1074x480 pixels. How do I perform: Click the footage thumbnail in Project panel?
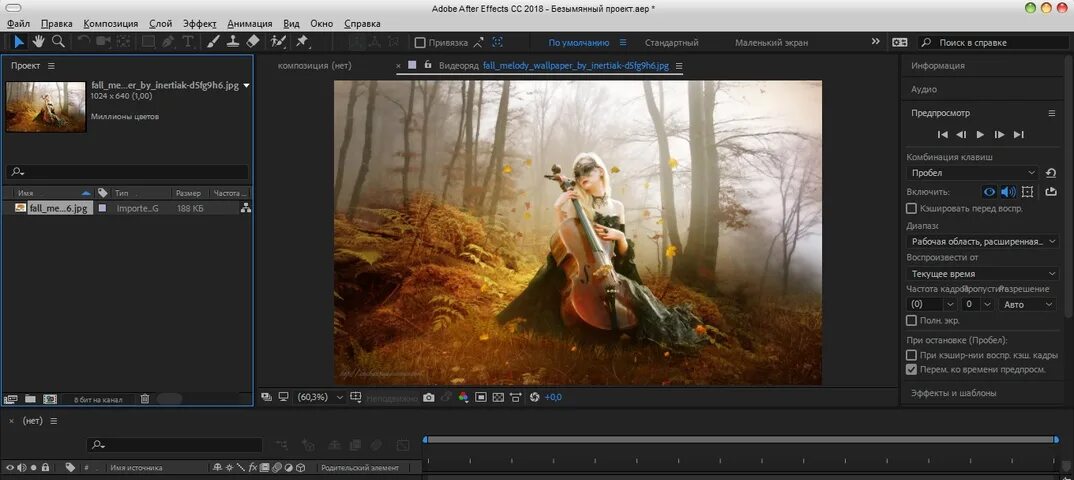(x=46, y=107)
